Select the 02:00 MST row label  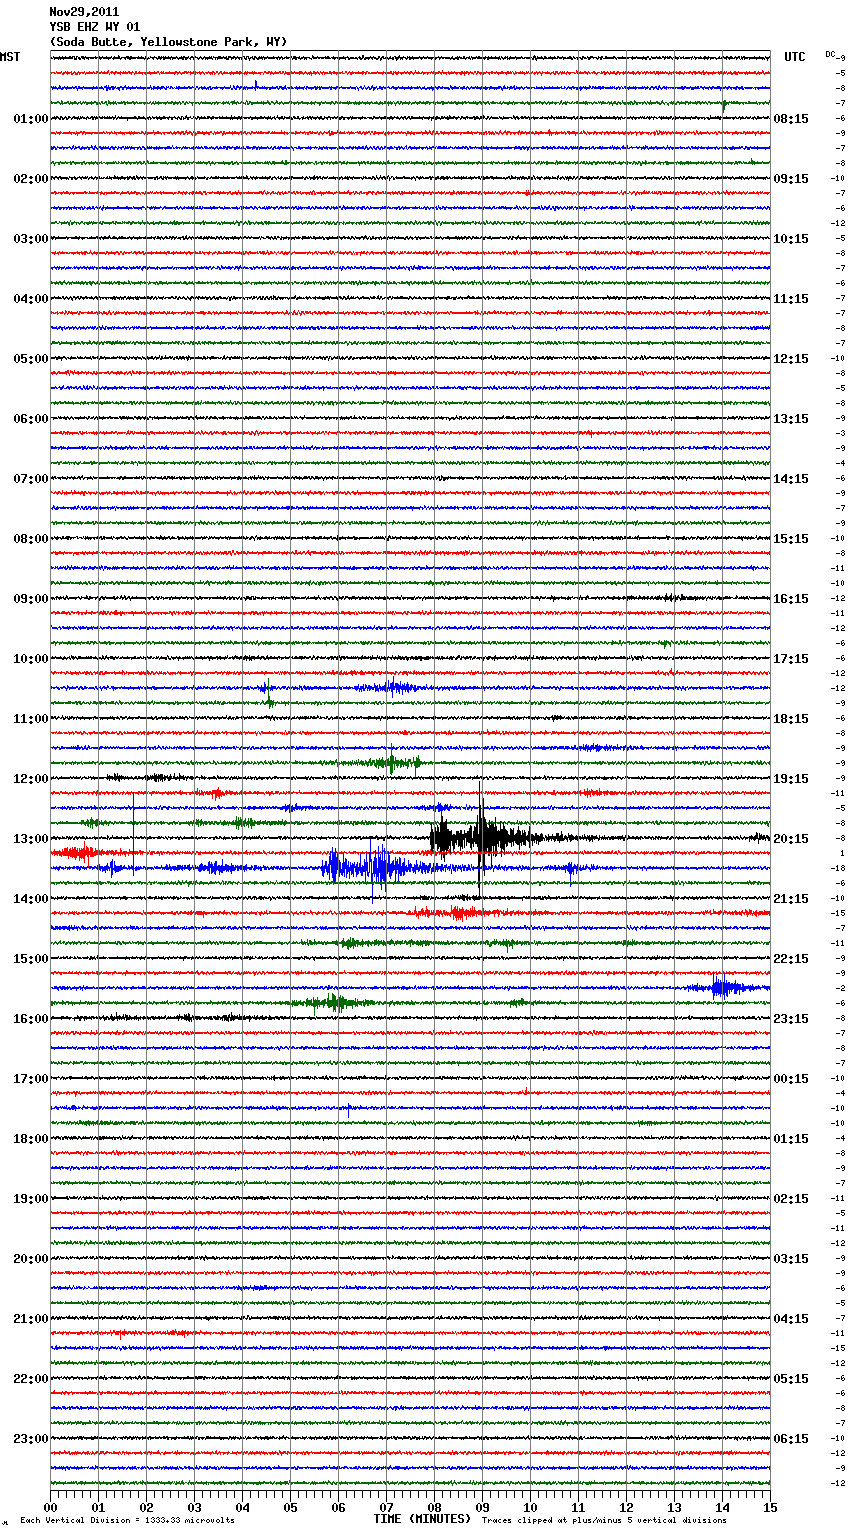pos(31,179)
